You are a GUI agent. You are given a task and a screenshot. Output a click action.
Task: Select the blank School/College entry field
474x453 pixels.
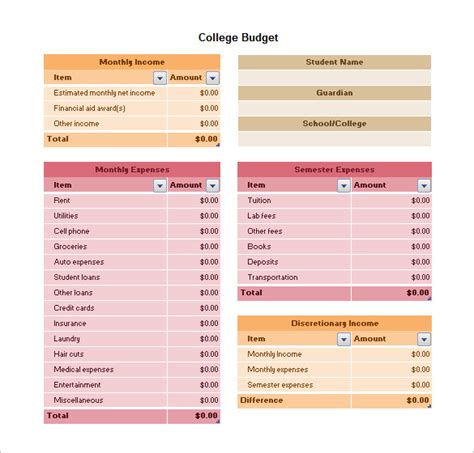pos(334,139)
